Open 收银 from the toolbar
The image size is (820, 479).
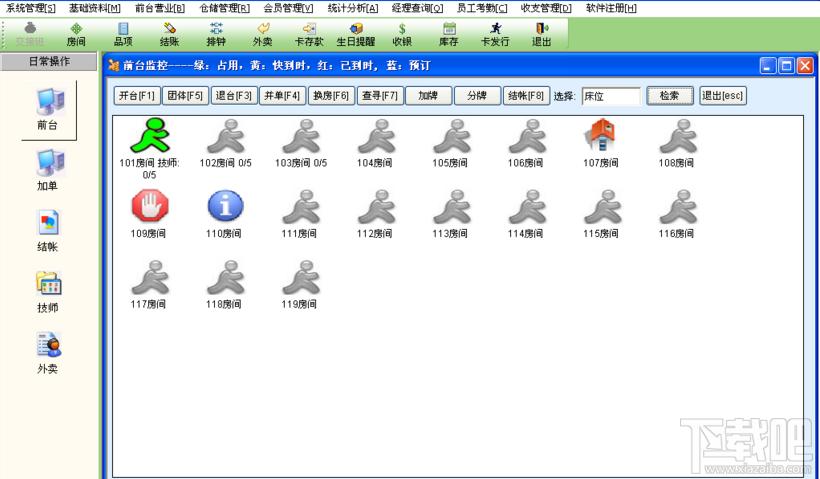(402, 35)
